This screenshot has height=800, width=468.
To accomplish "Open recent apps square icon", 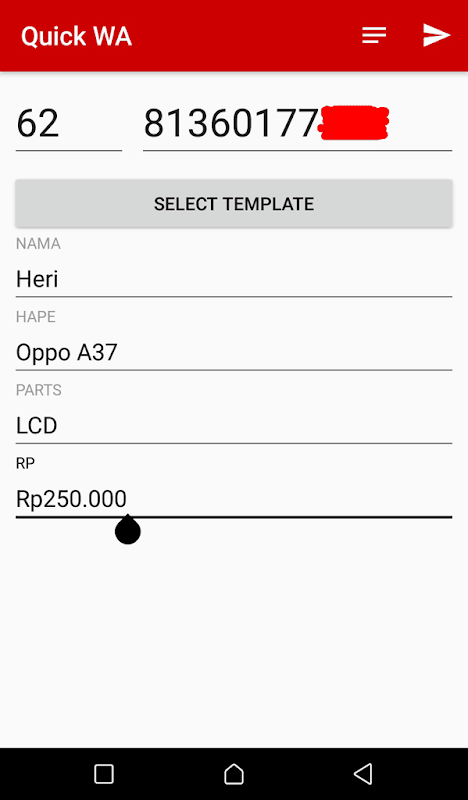I will 104,774.
